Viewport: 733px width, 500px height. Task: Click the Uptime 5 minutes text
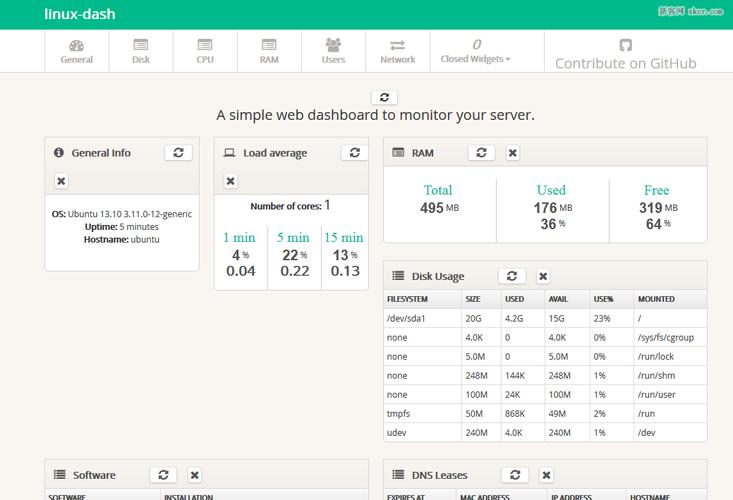pyautogui.click(x=122, y=227)
